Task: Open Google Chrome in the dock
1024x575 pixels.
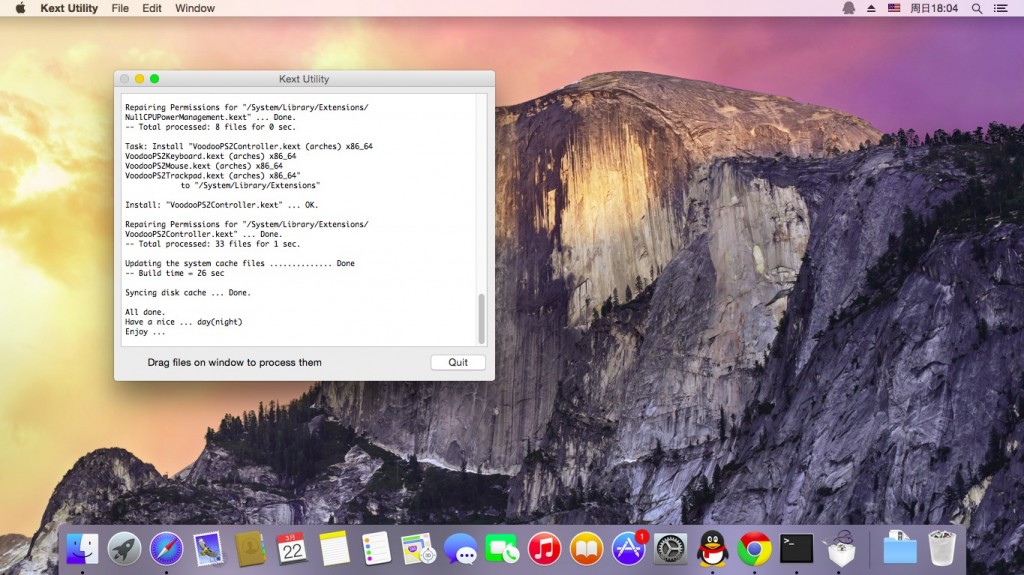Action: coord(754,549)
